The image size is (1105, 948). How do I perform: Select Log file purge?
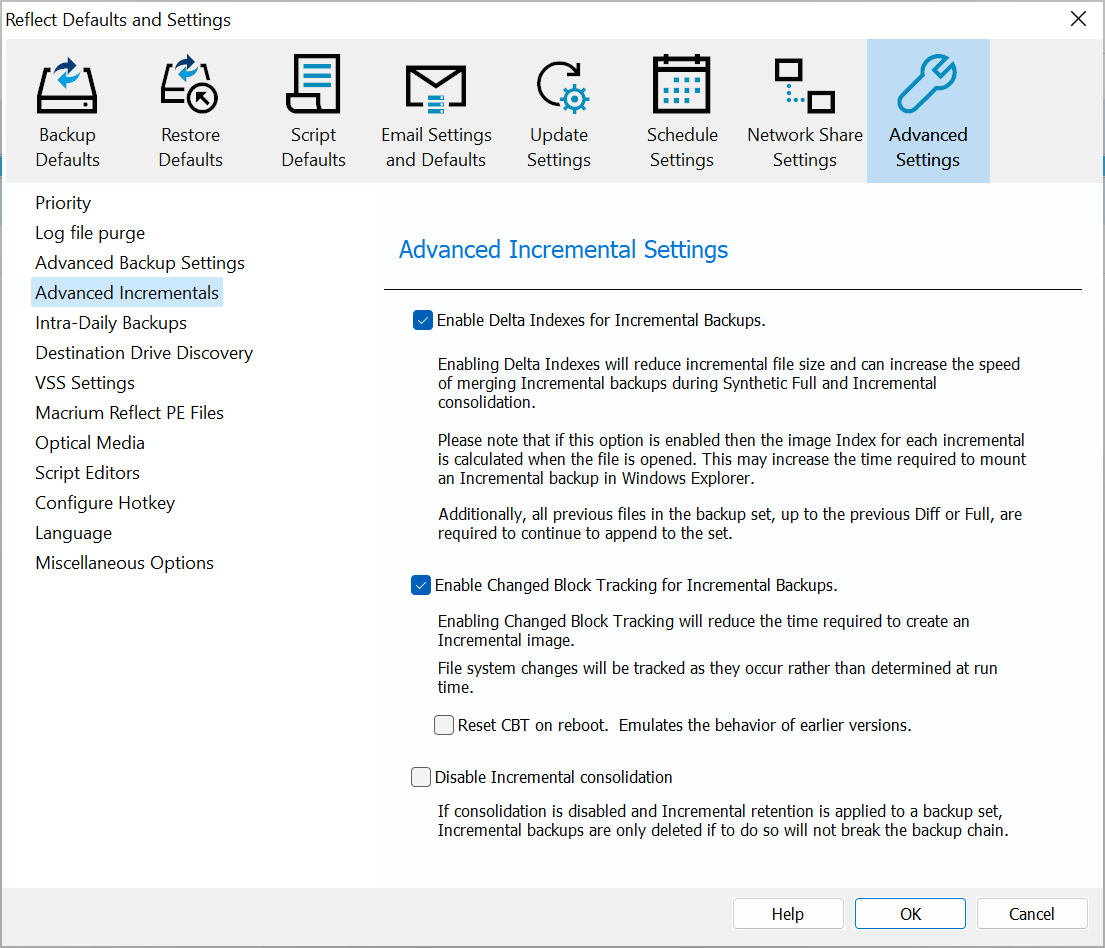tap(90, 233)
